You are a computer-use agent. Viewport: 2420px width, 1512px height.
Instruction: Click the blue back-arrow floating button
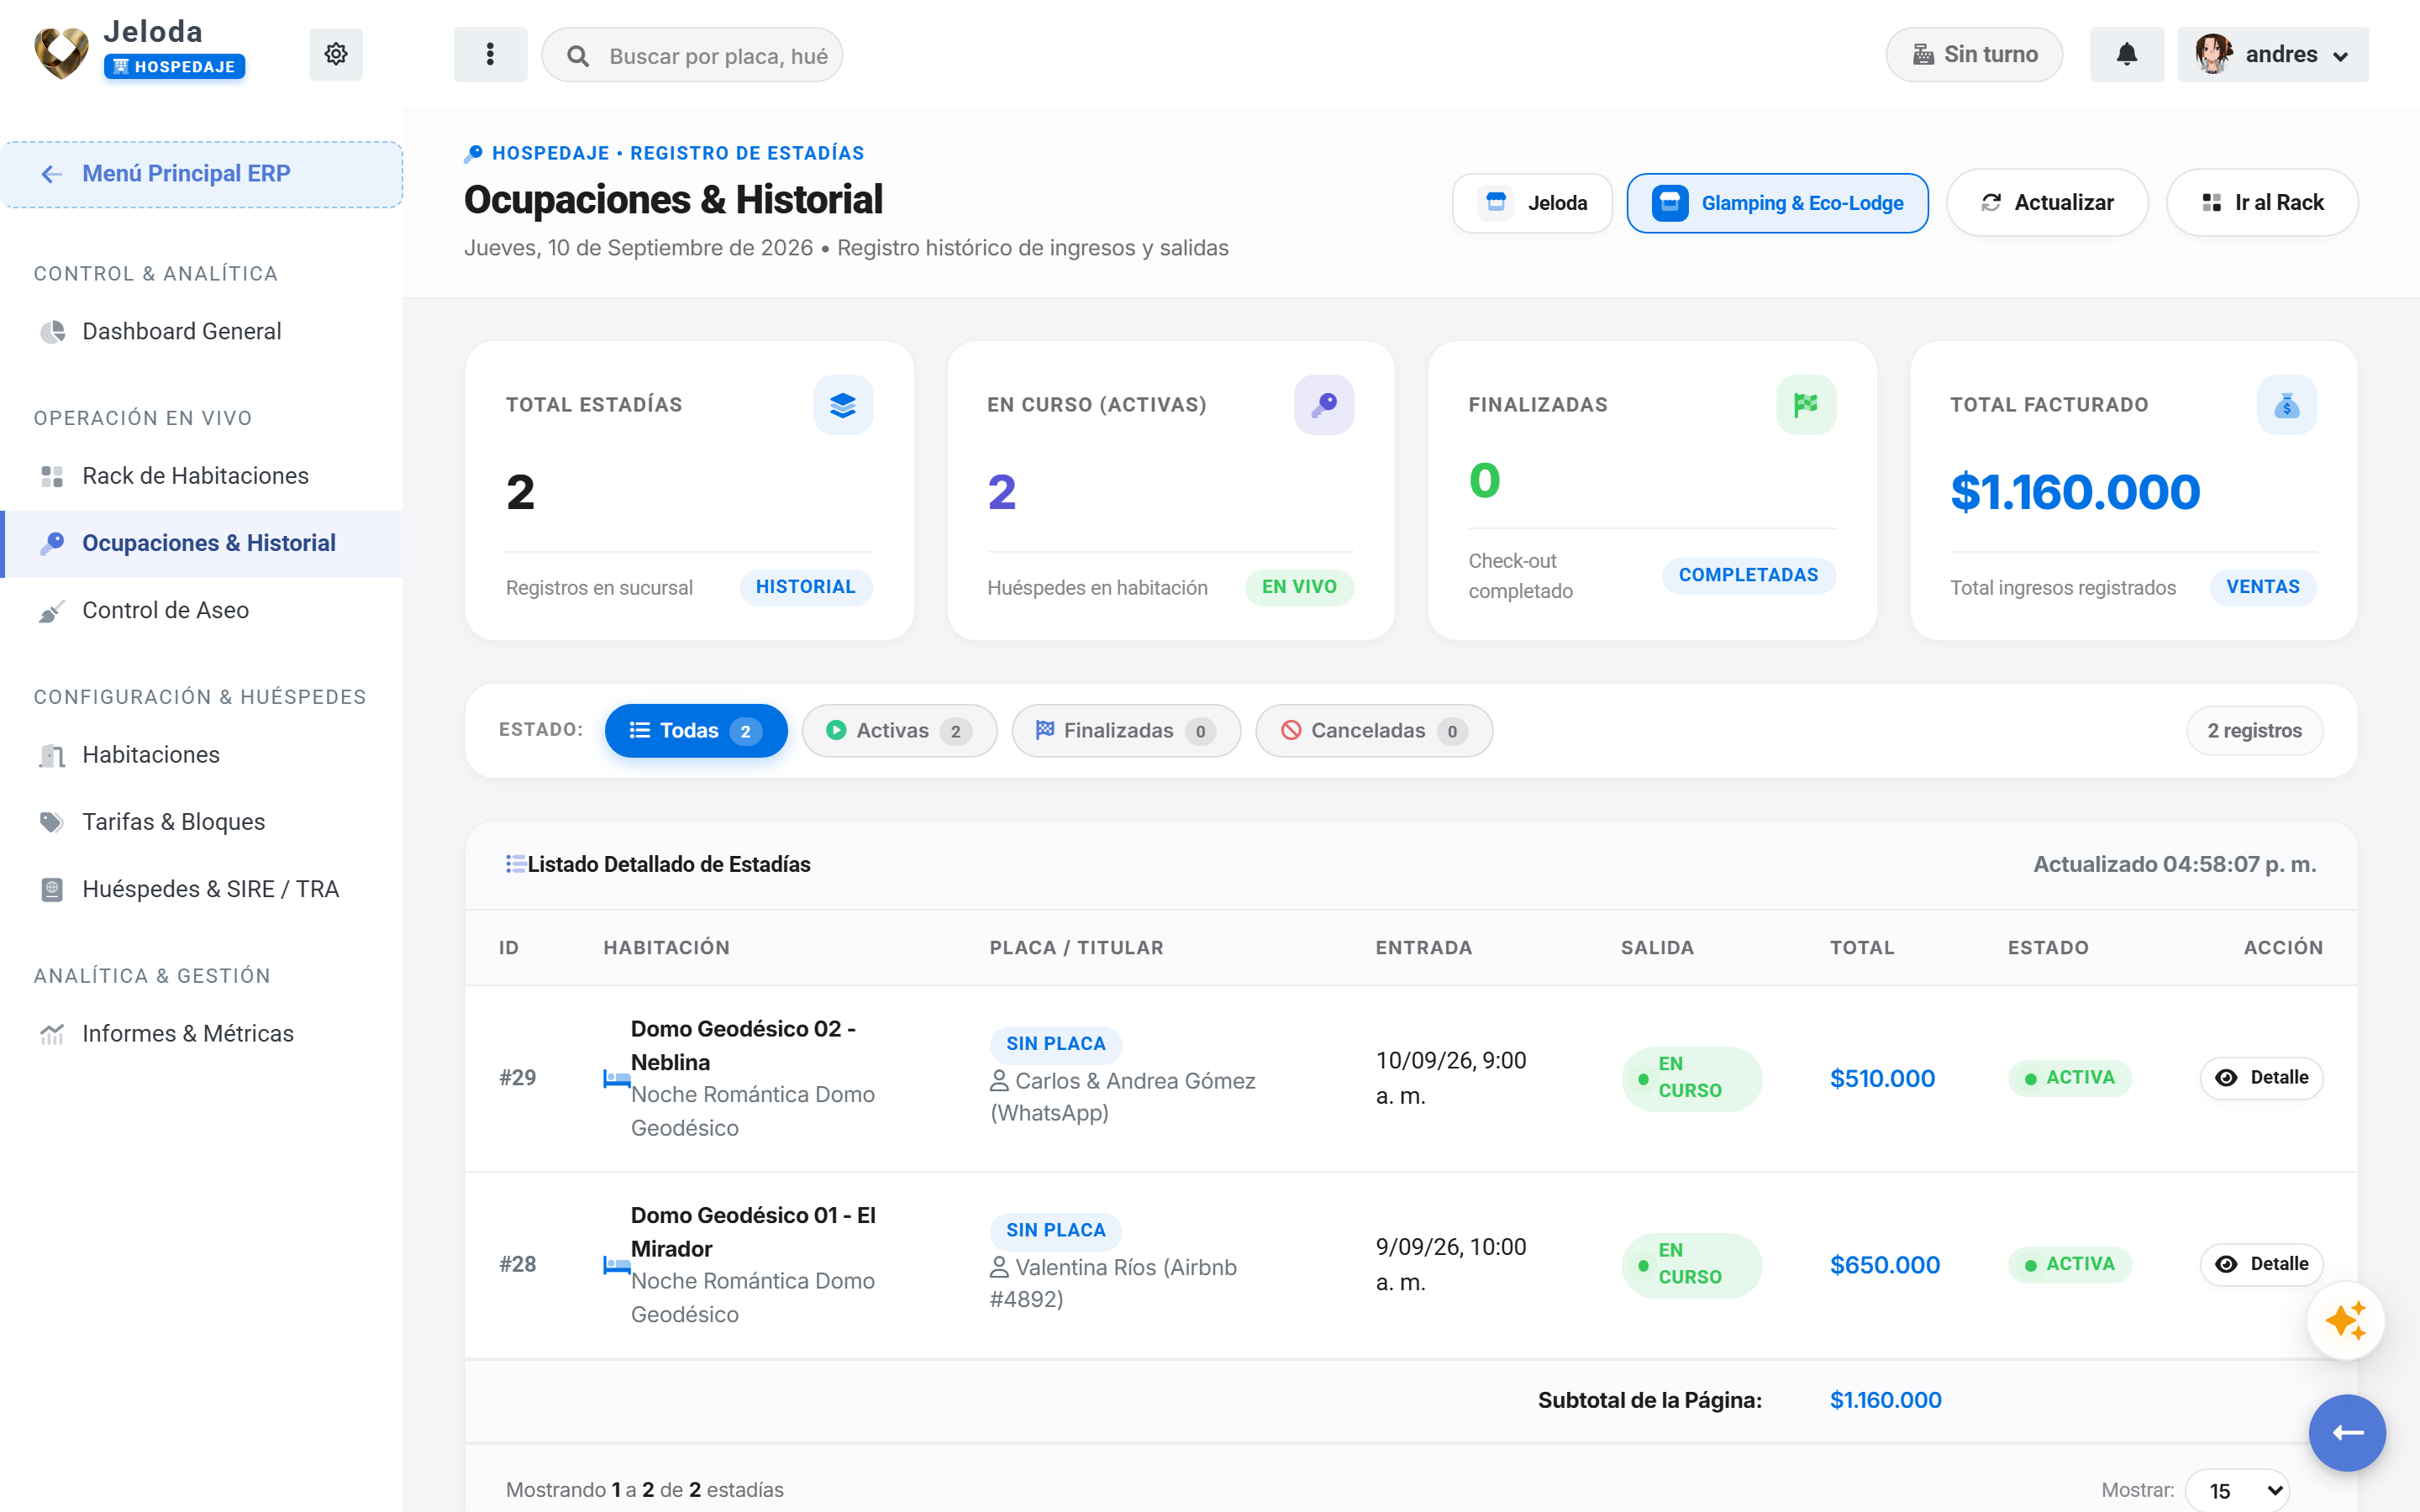coord(2346,1432)
